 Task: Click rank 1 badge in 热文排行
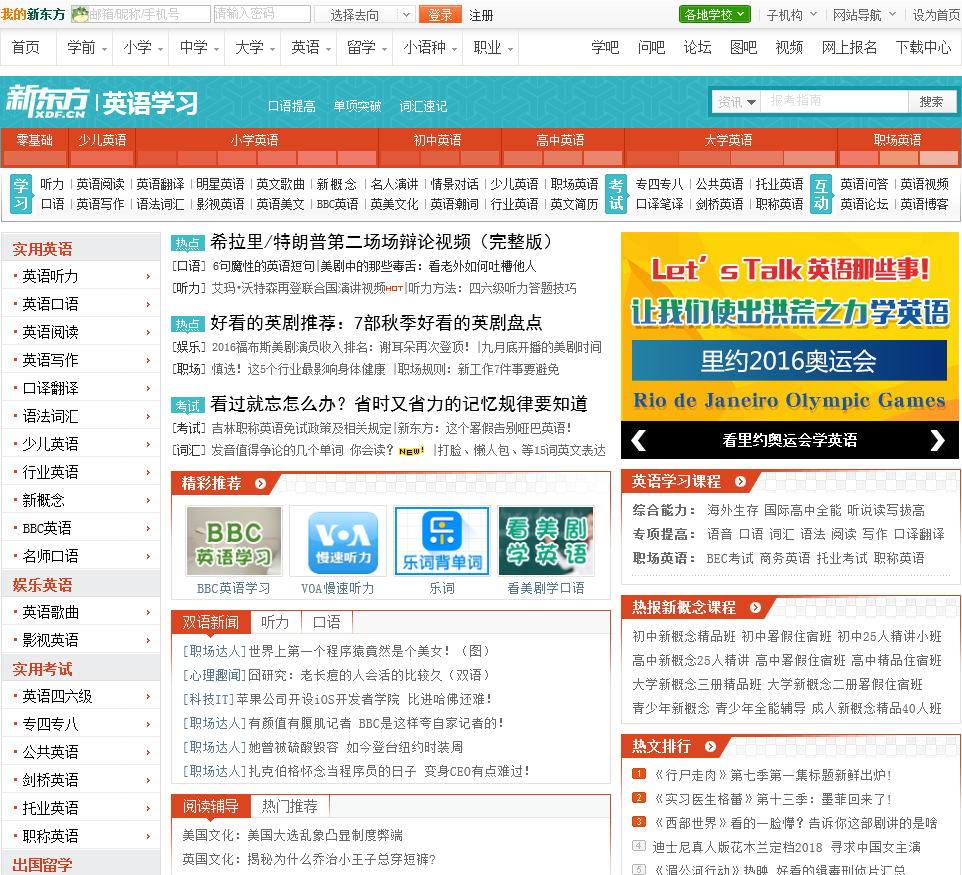click(639, 774)
